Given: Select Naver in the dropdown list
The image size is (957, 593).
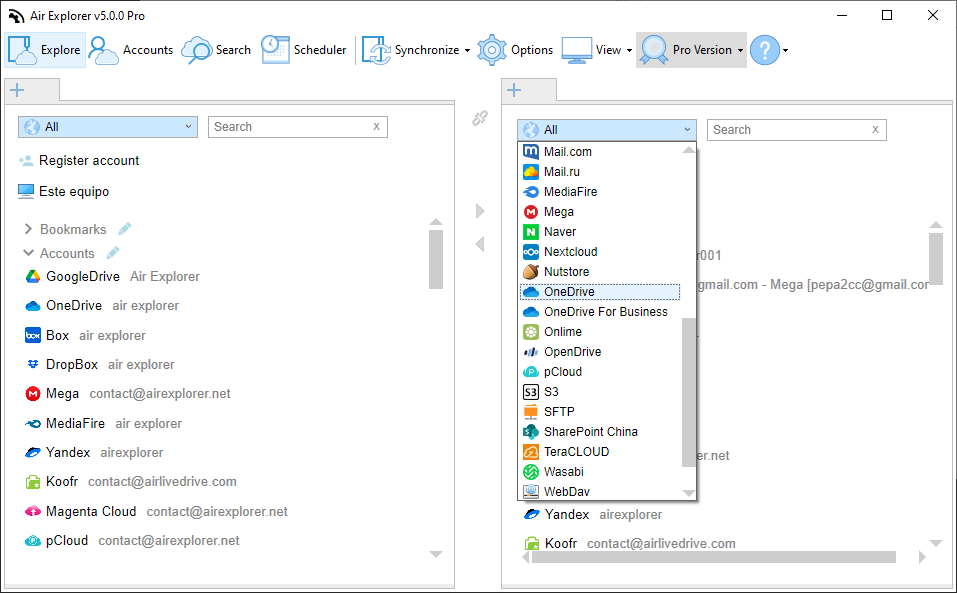Looking at the screenshot, I should (600, 232).
